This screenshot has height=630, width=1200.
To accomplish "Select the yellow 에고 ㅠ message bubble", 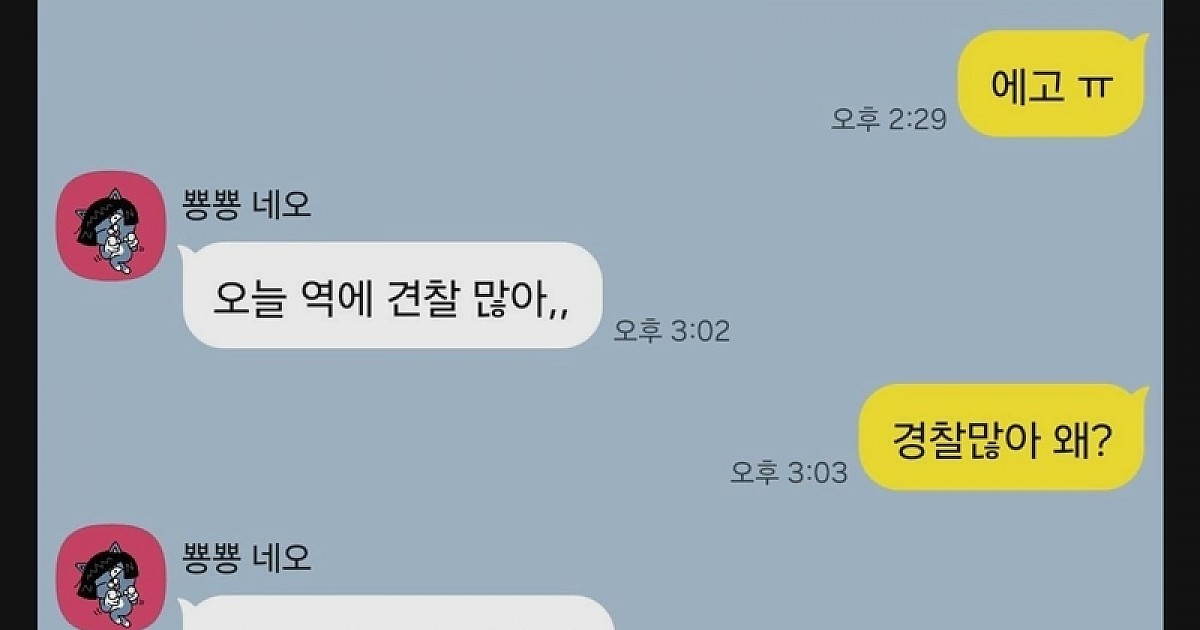I will click(x=1051, y=86).
